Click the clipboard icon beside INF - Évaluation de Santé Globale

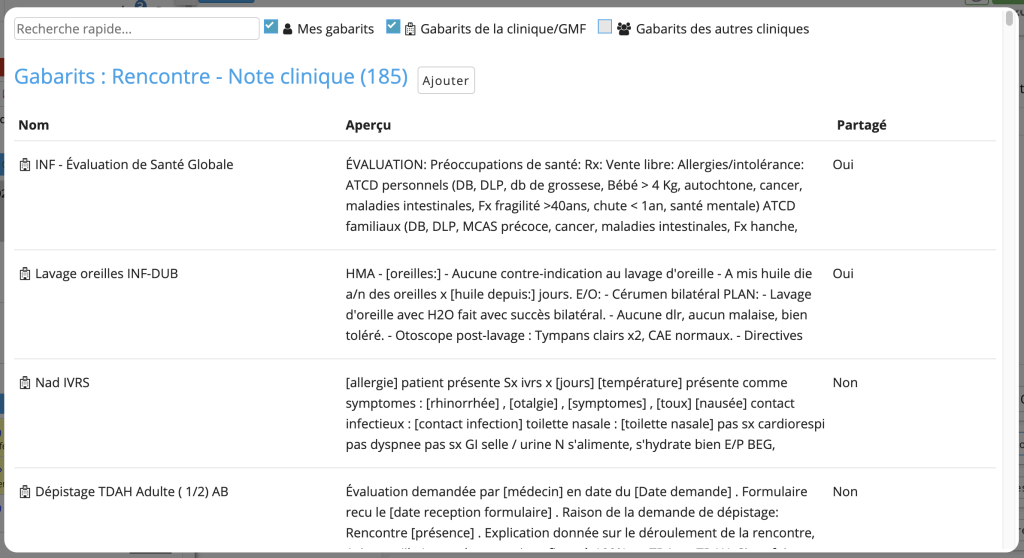coord(25,165)
